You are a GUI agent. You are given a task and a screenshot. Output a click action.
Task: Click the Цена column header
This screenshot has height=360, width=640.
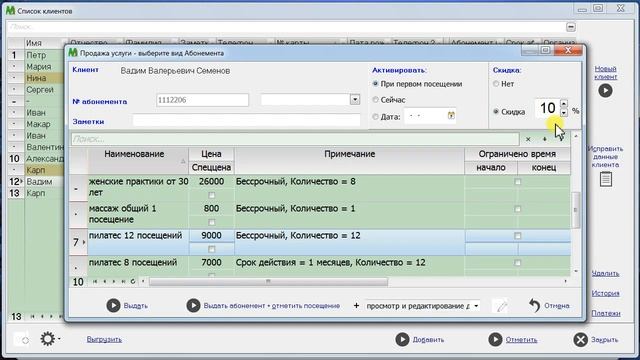point(211,154)
